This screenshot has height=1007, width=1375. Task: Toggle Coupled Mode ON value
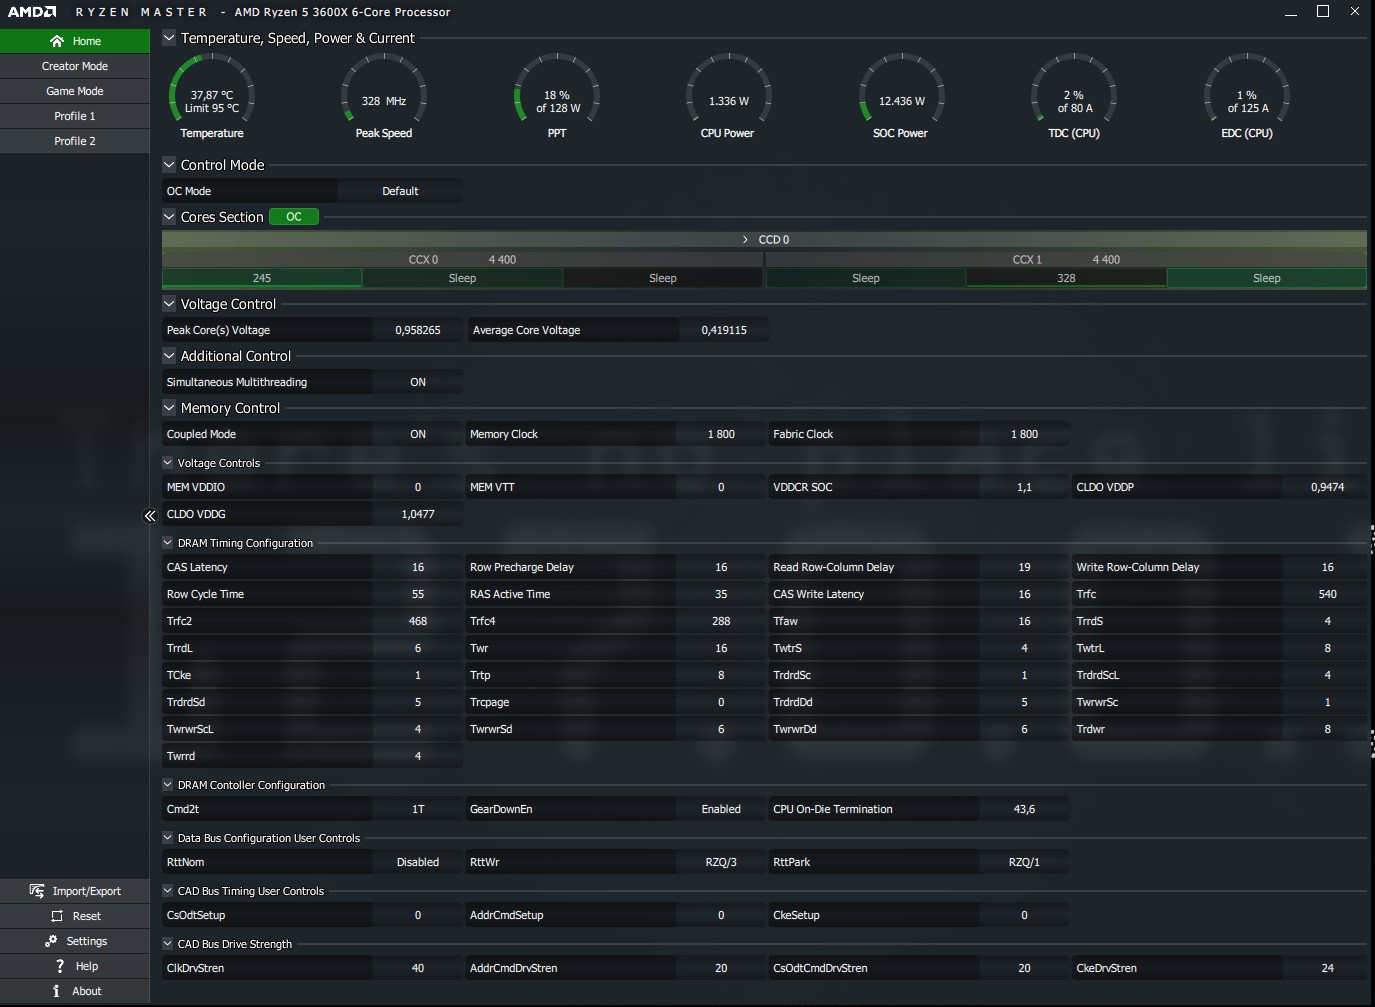pyautogui.click(x=418, y=434)
